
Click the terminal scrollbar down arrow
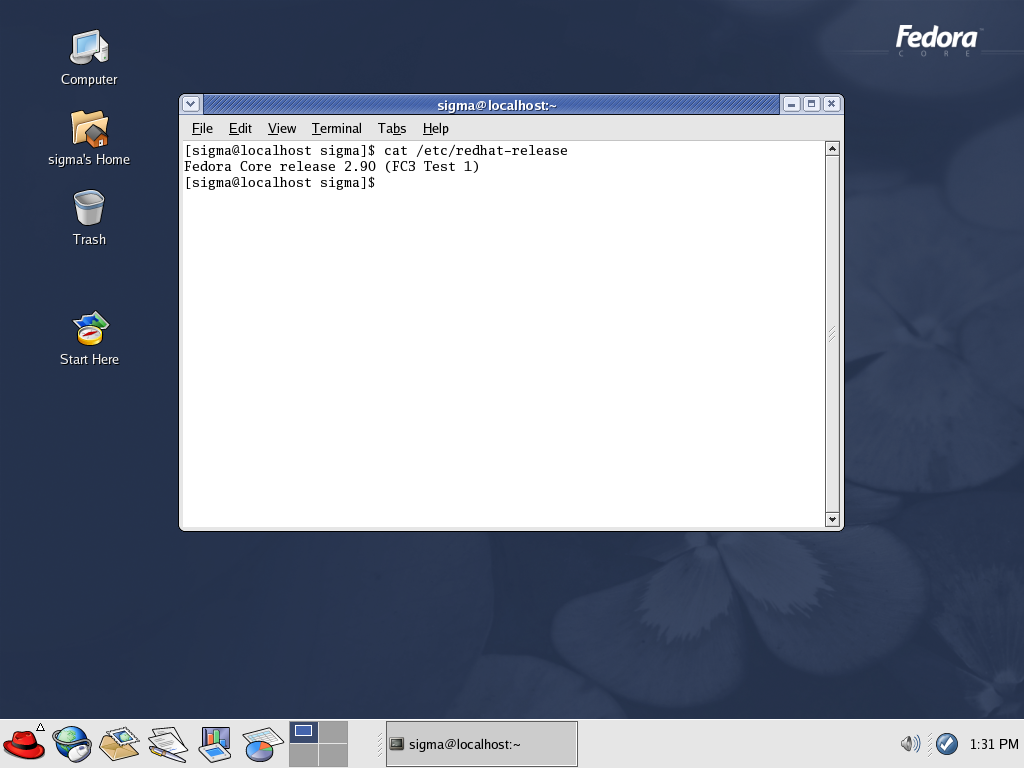(832, 520)
